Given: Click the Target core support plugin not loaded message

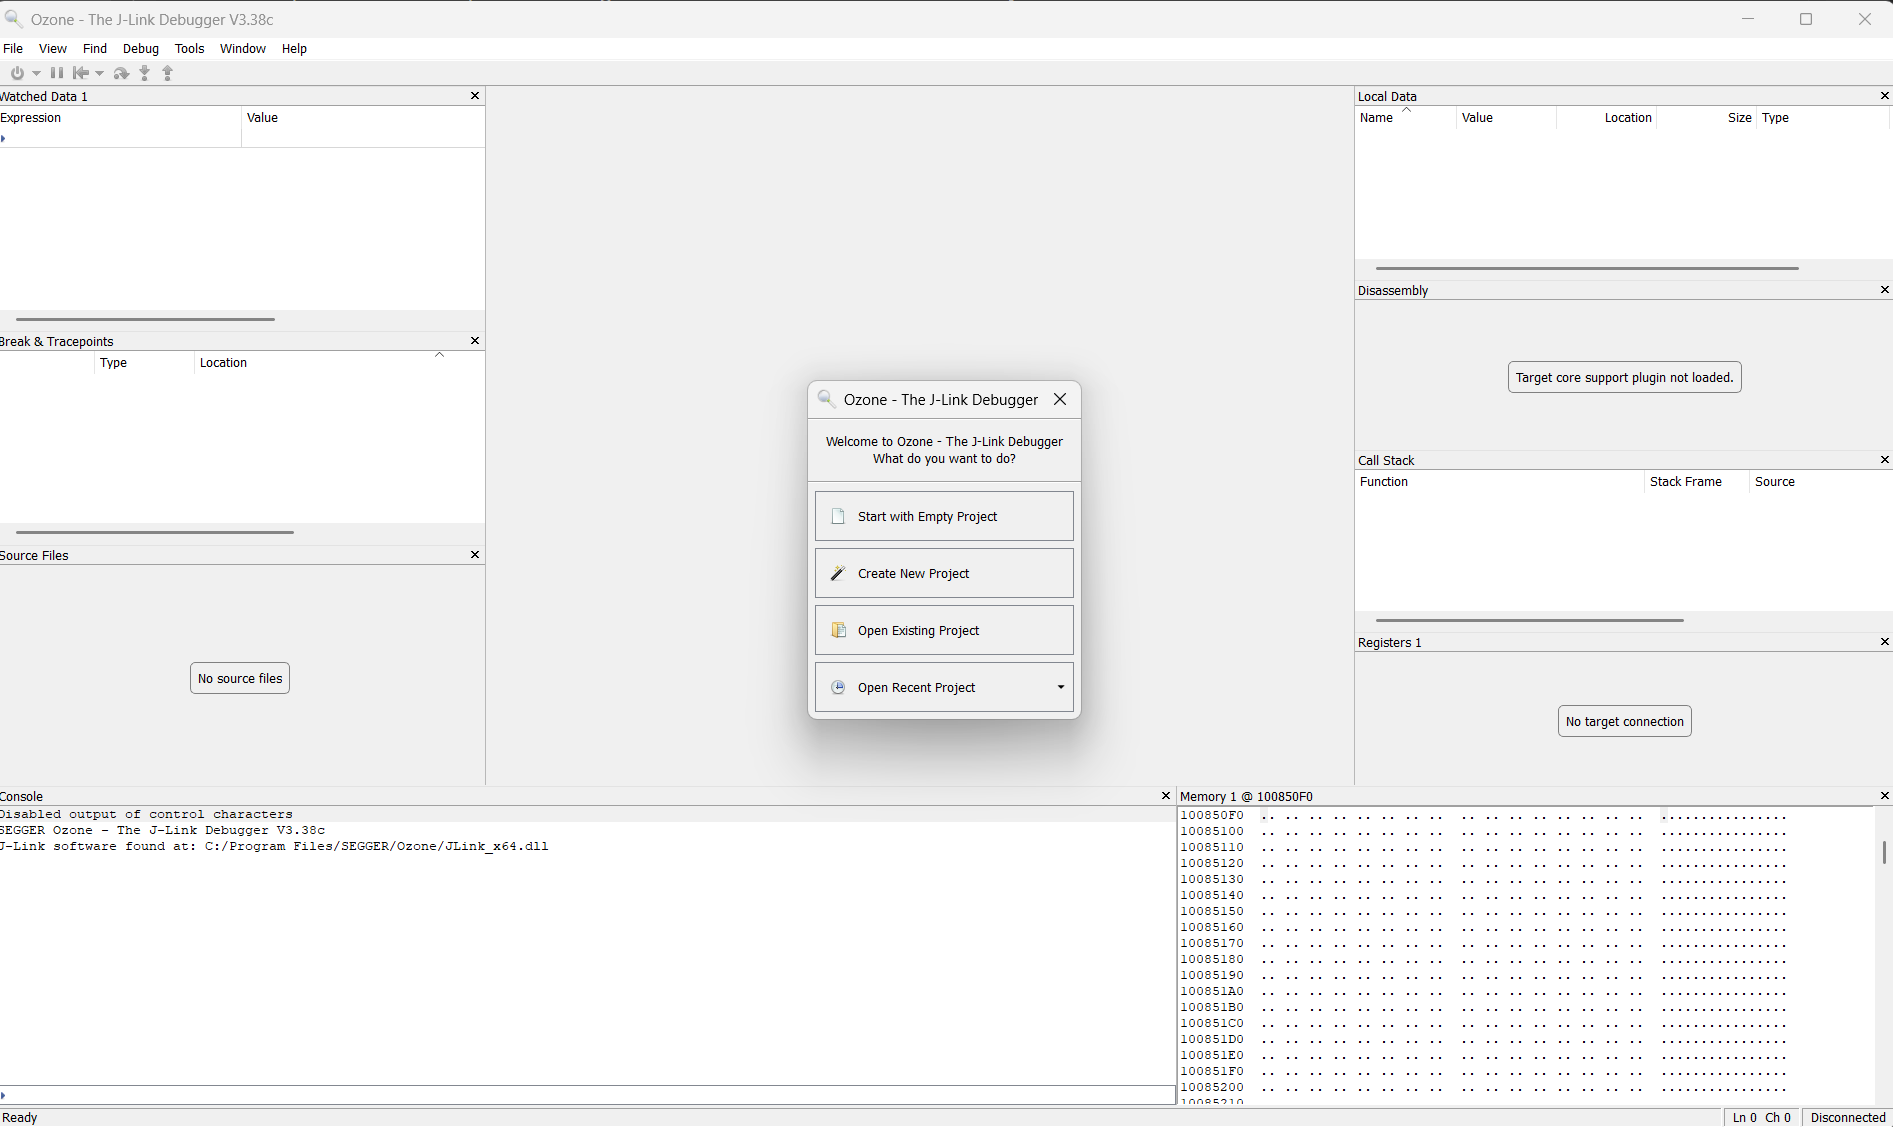Looking at the screenshot, I should click(1624, 377).
